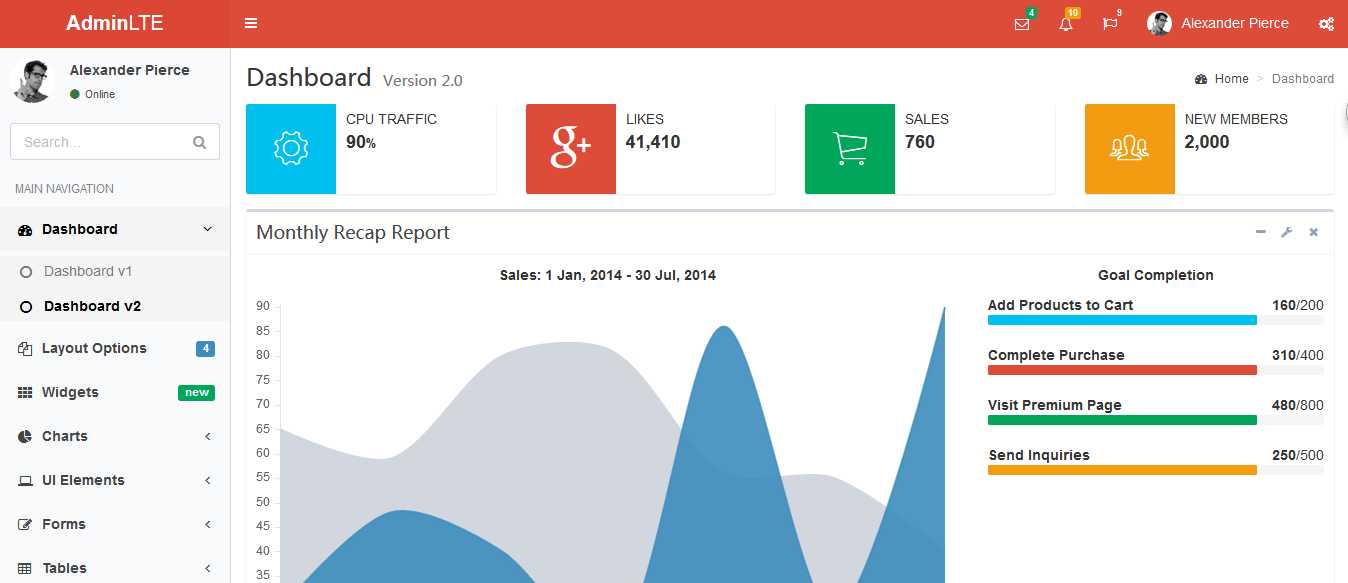Open the Forms menu item
Viewport: 1348px width, 583px height.
coord(115,524)
